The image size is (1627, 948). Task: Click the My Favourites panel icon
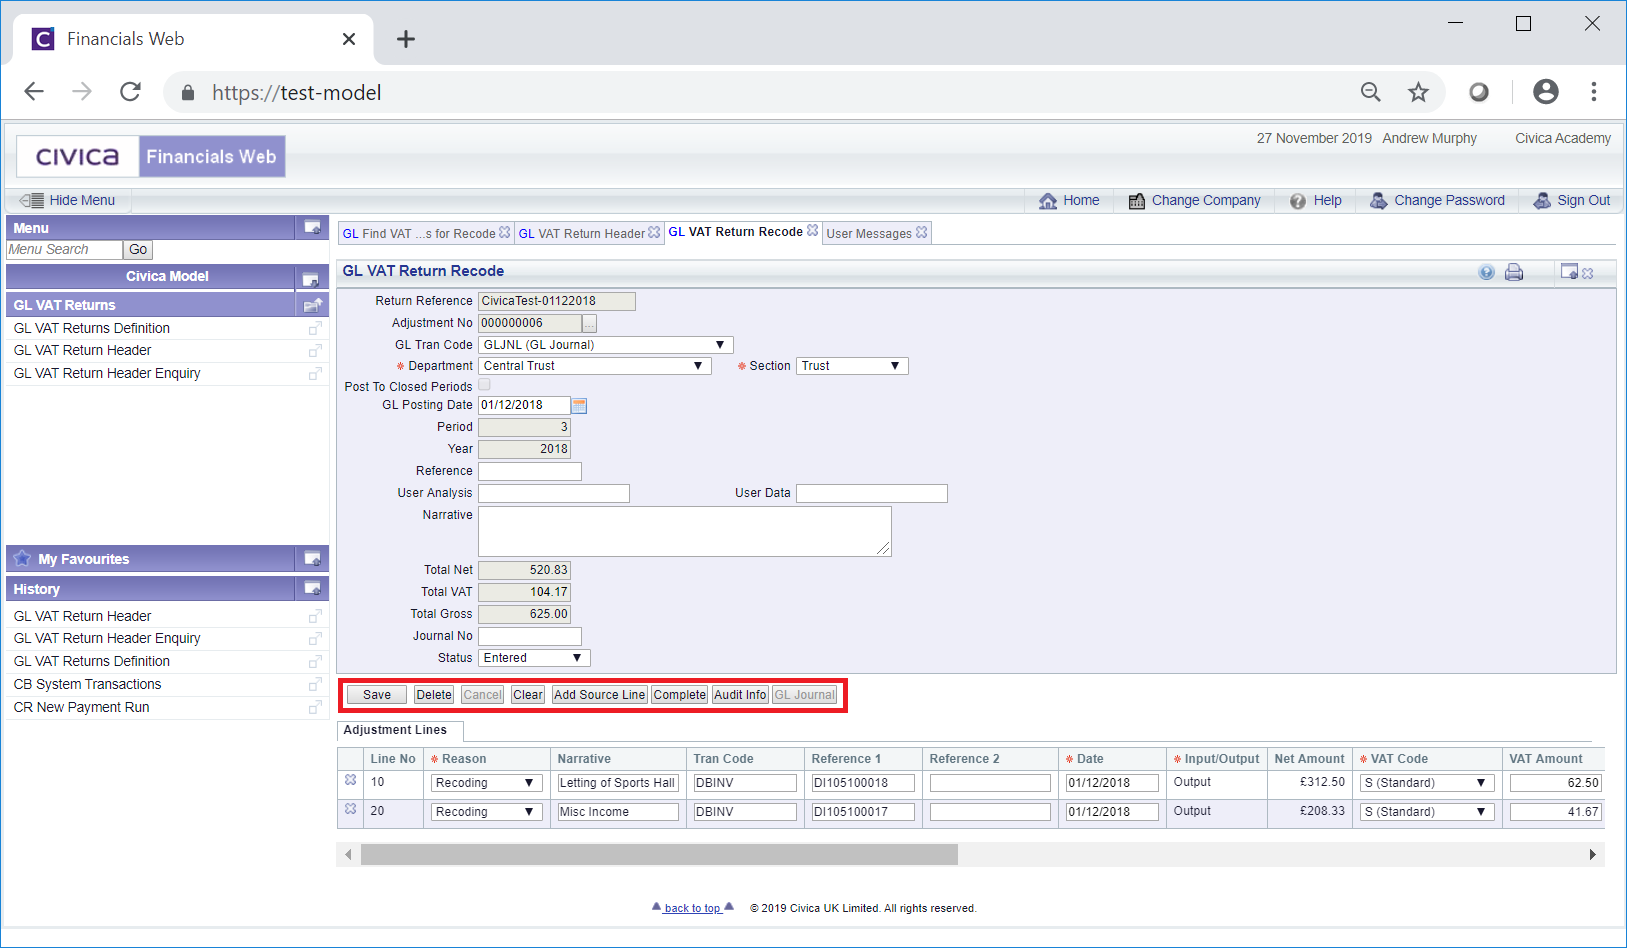pos(312,559)
